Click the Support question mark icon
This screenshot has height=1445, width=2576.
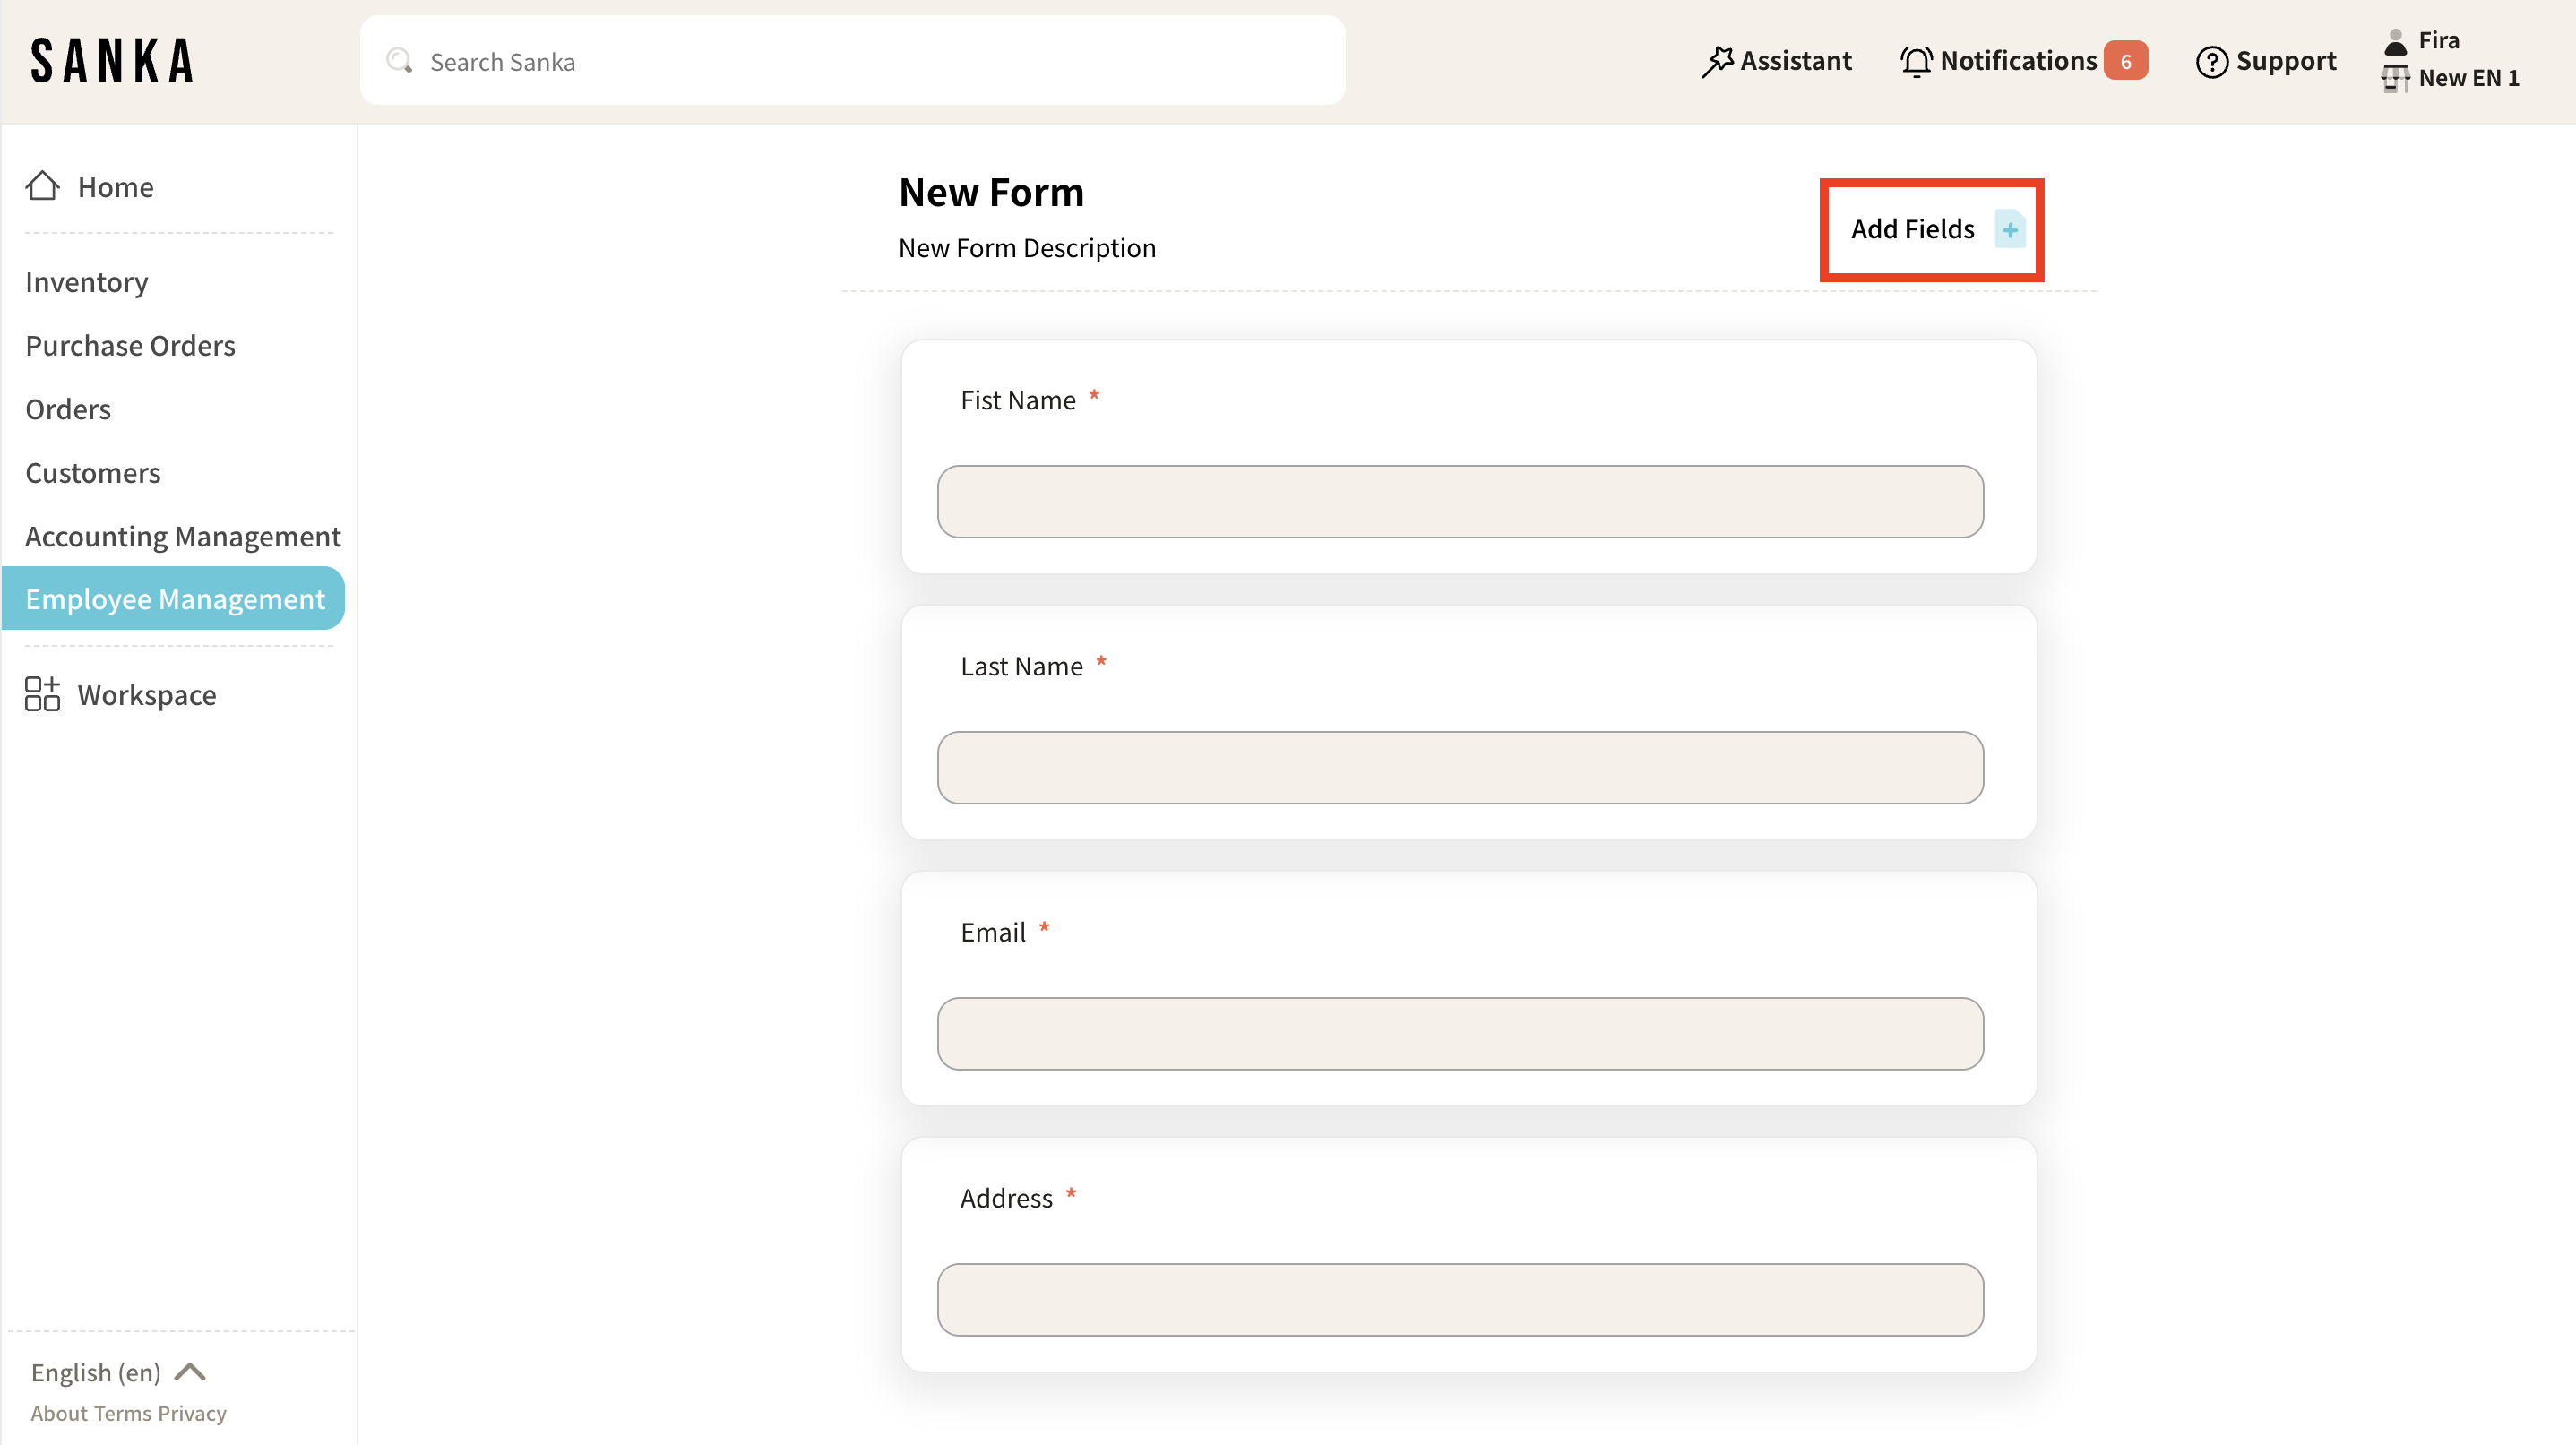tap(2211, 61)
